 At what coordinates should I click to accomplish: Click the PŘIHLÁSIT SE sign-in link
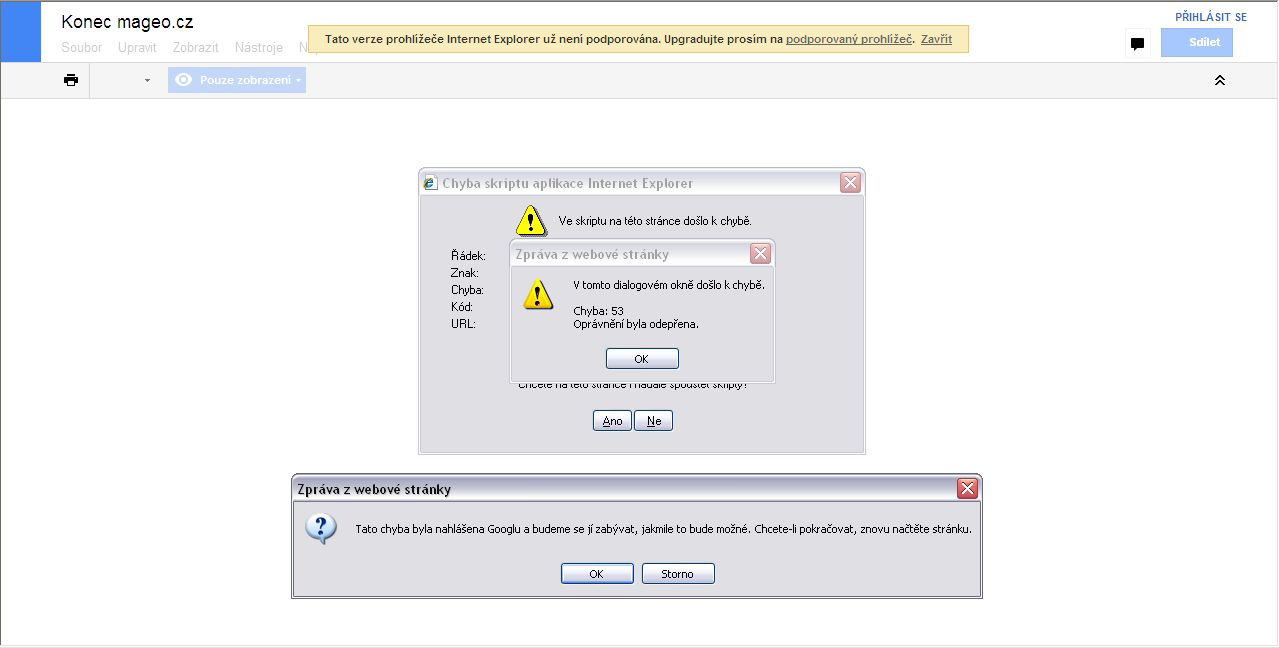pyautogui.click(x=1211, y=17)
